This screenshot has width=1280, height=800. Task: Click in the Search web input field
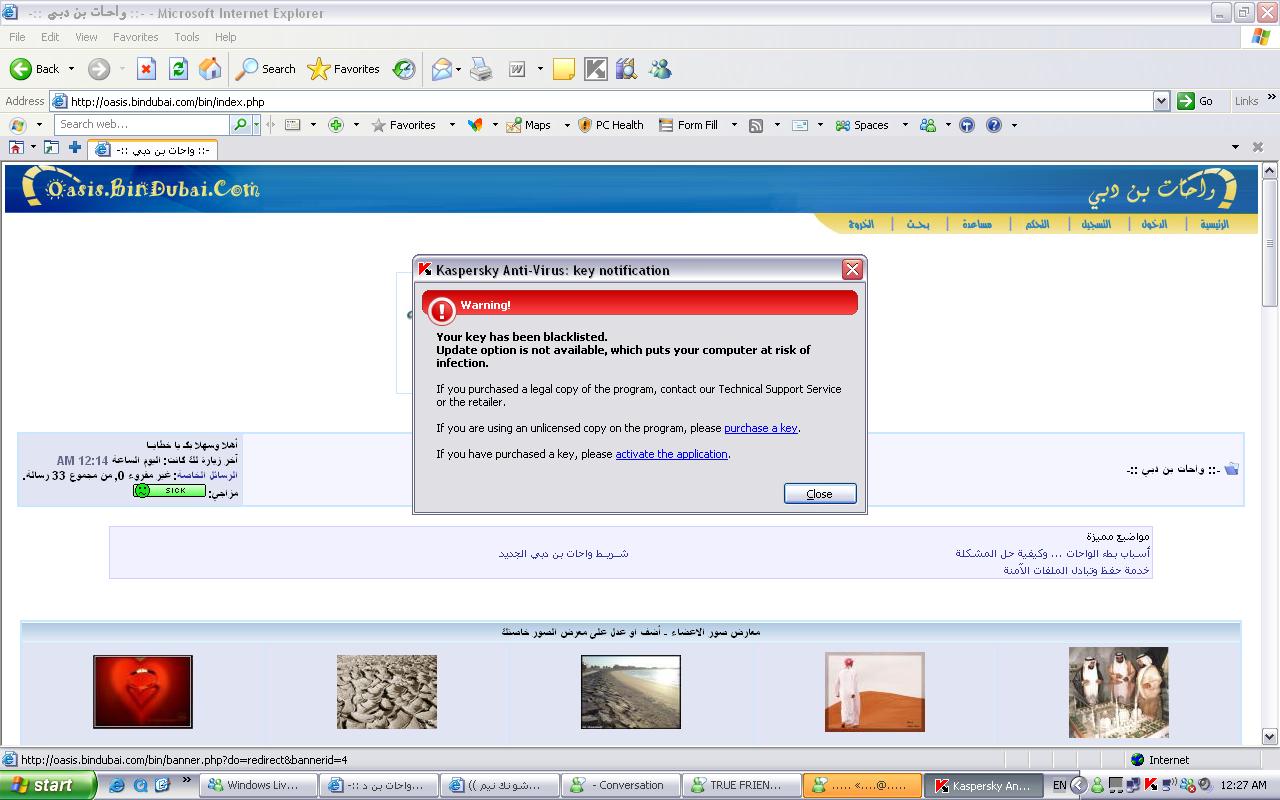142,125
